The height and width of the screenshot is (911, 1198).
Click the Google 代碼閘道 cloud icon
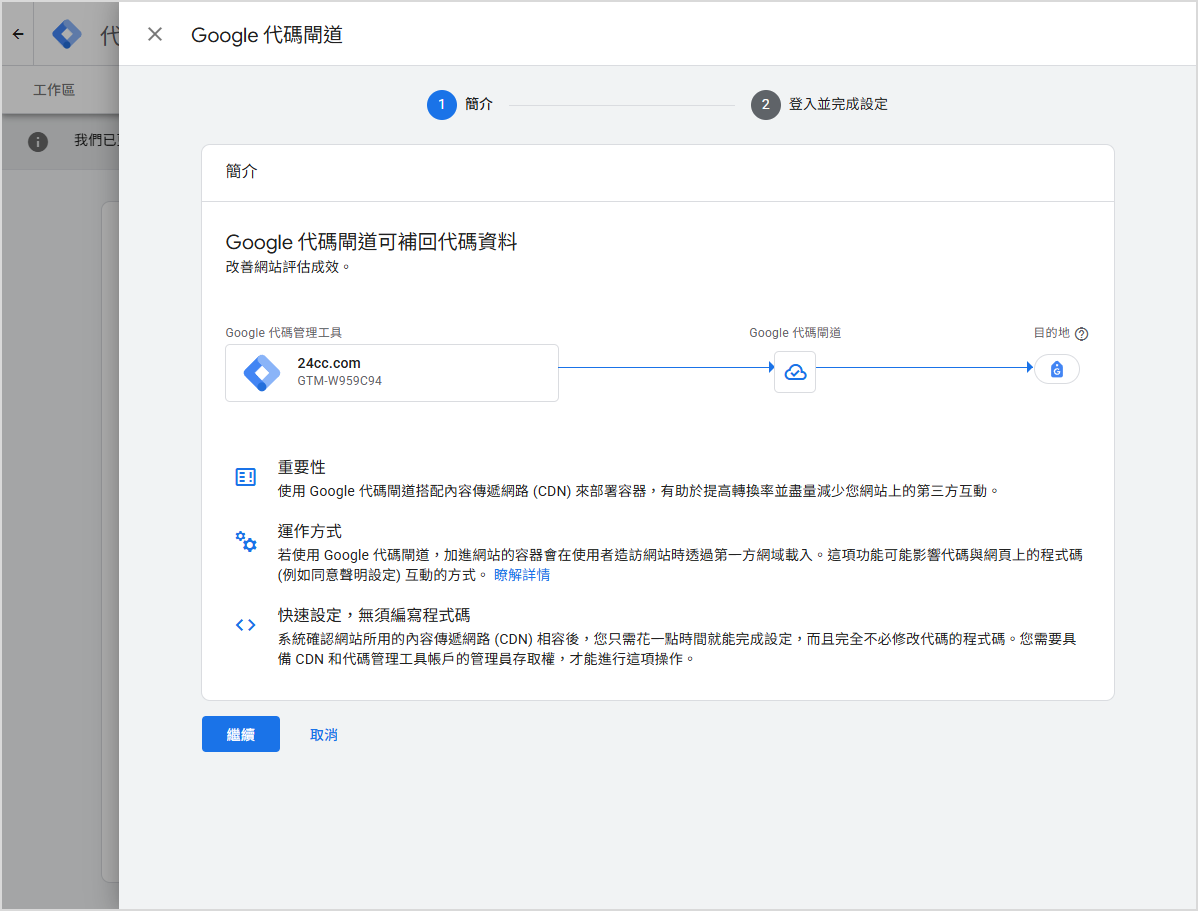(795, 372)
